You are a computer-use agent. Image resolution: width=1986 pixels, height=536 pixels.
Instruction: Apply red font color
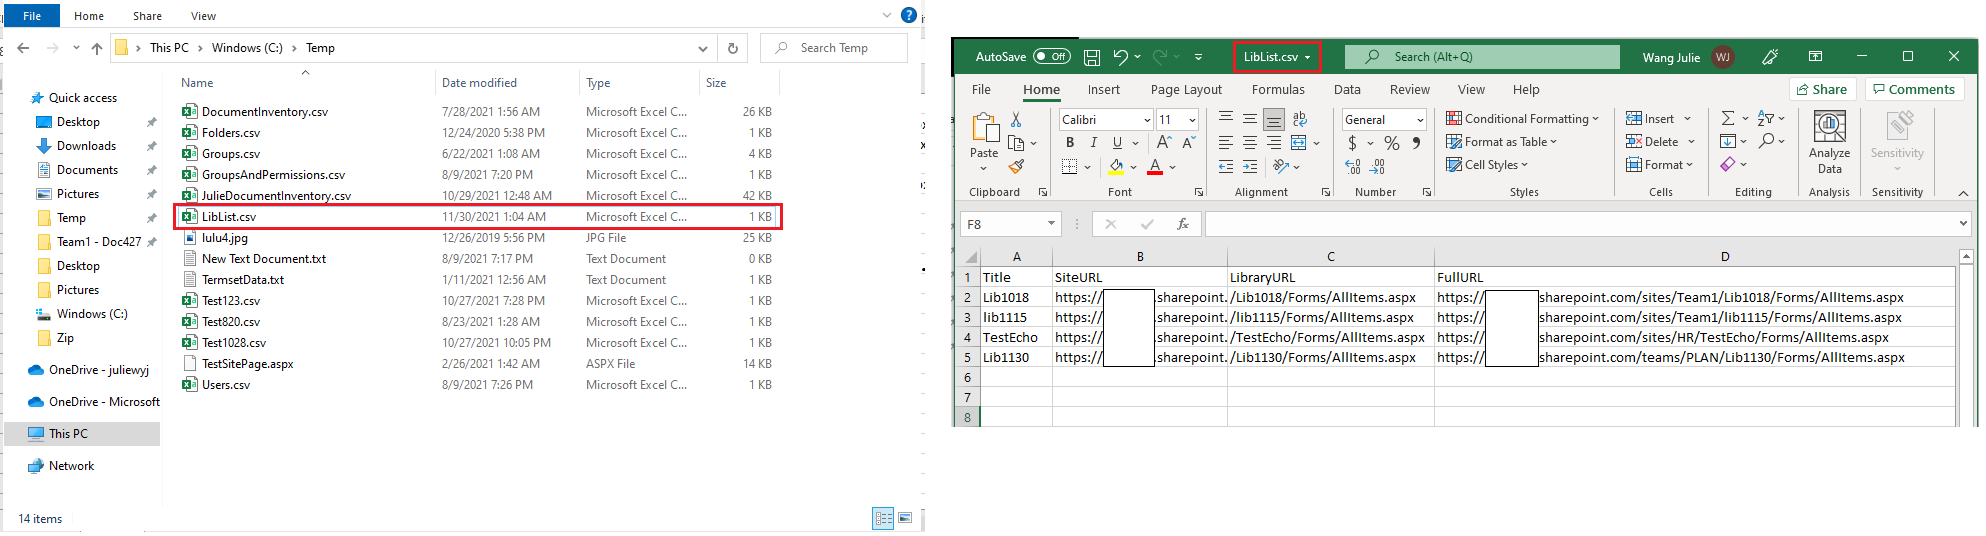(1155, 167)
